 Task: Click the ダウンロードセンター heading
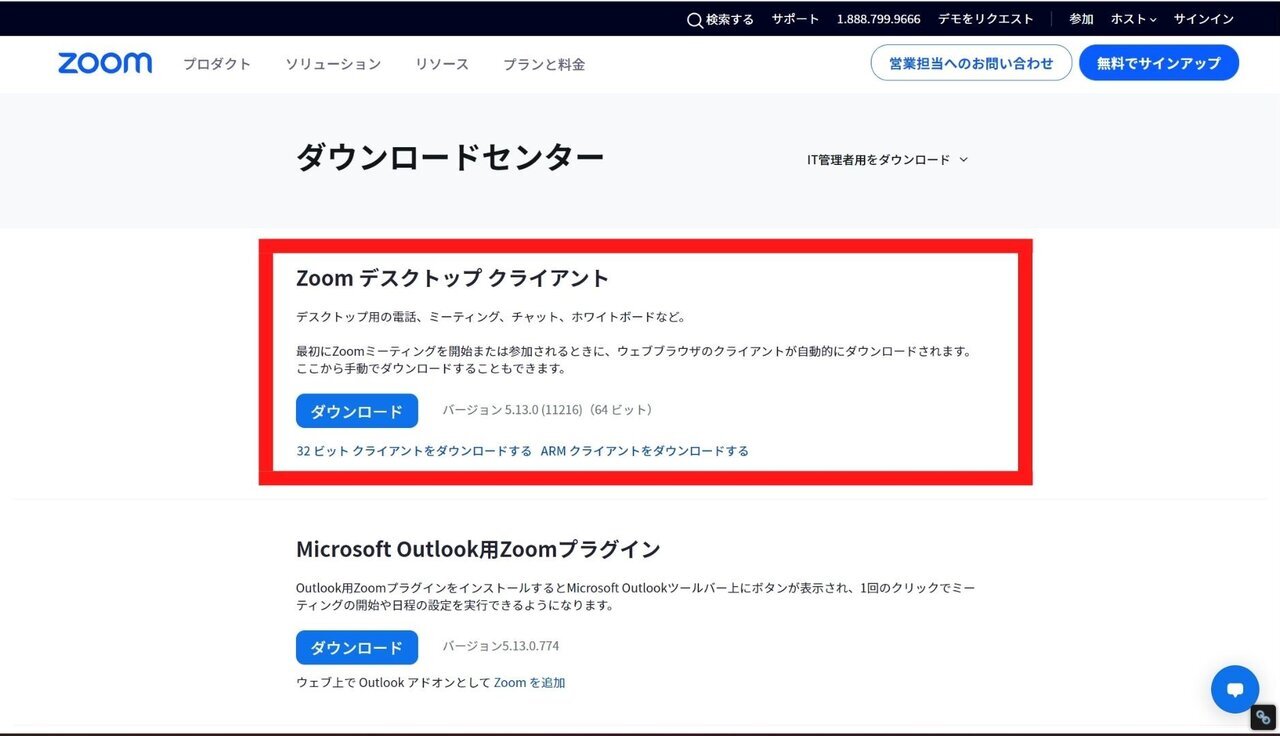coord(450,158)
